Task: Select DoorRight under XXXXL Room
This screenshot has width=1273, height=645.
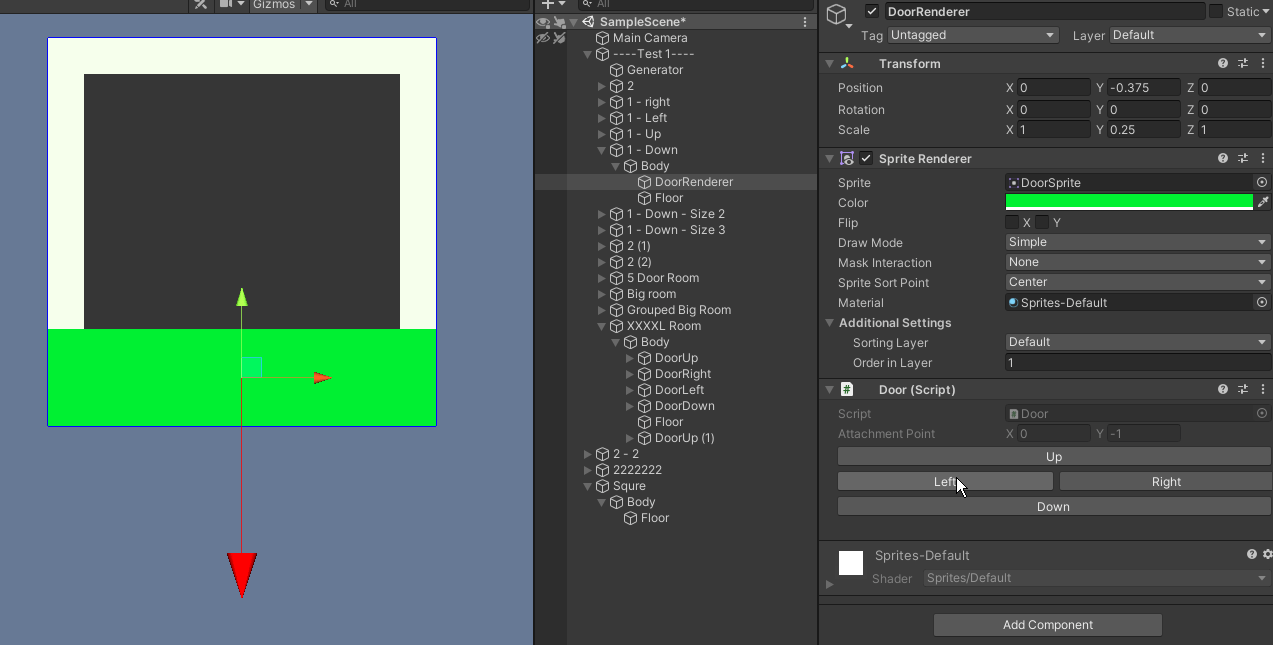Action: [682, 374]
